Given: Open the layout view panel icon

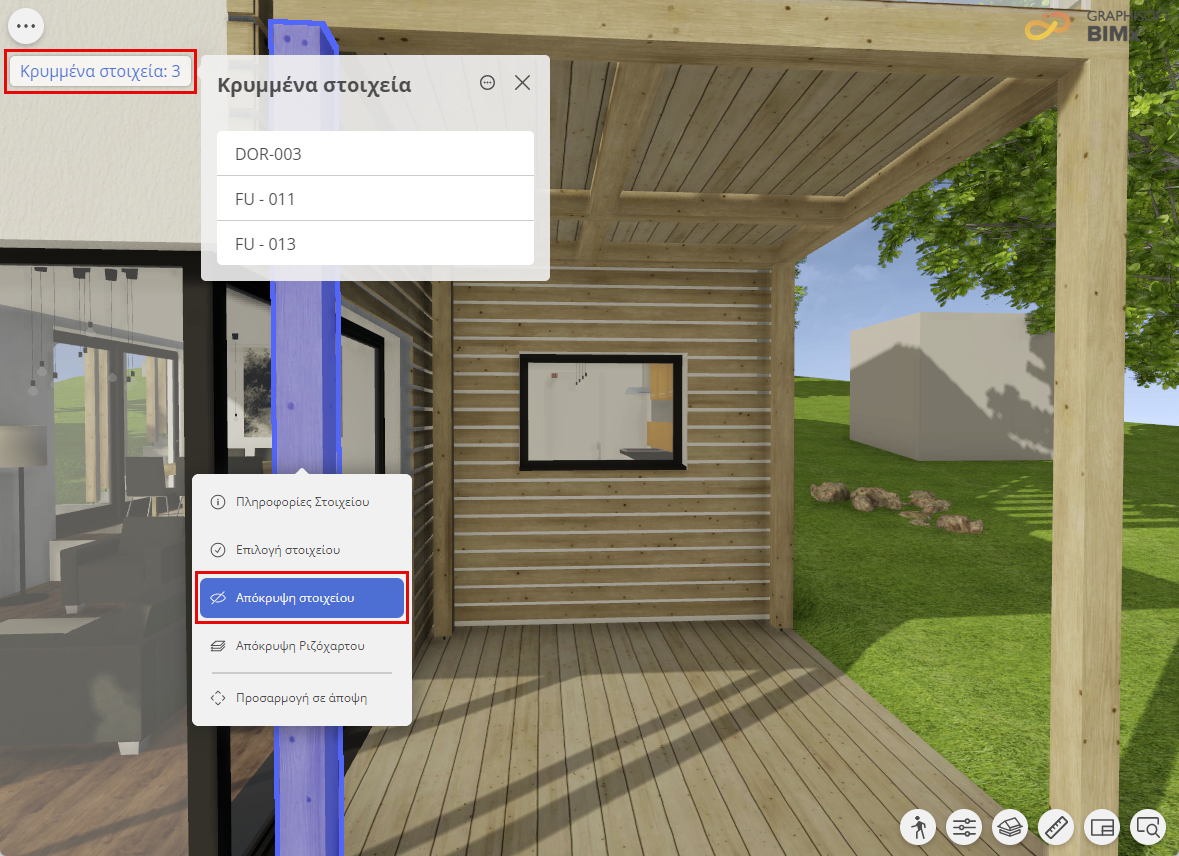Looking at the screenshot, I should 1102,827.
